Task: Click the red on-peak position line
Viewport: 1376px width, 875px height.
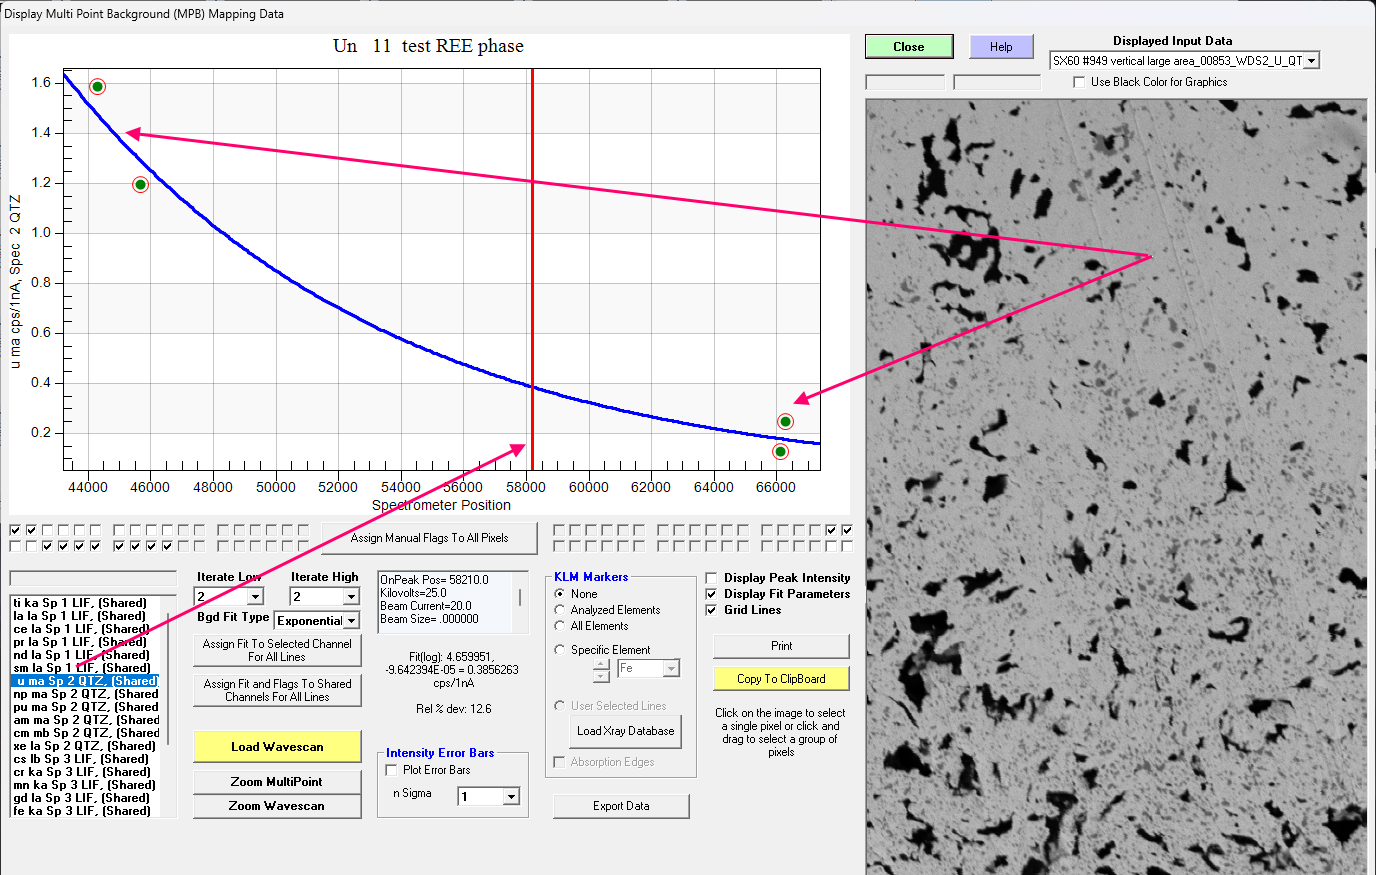Action: pos(532,300)
